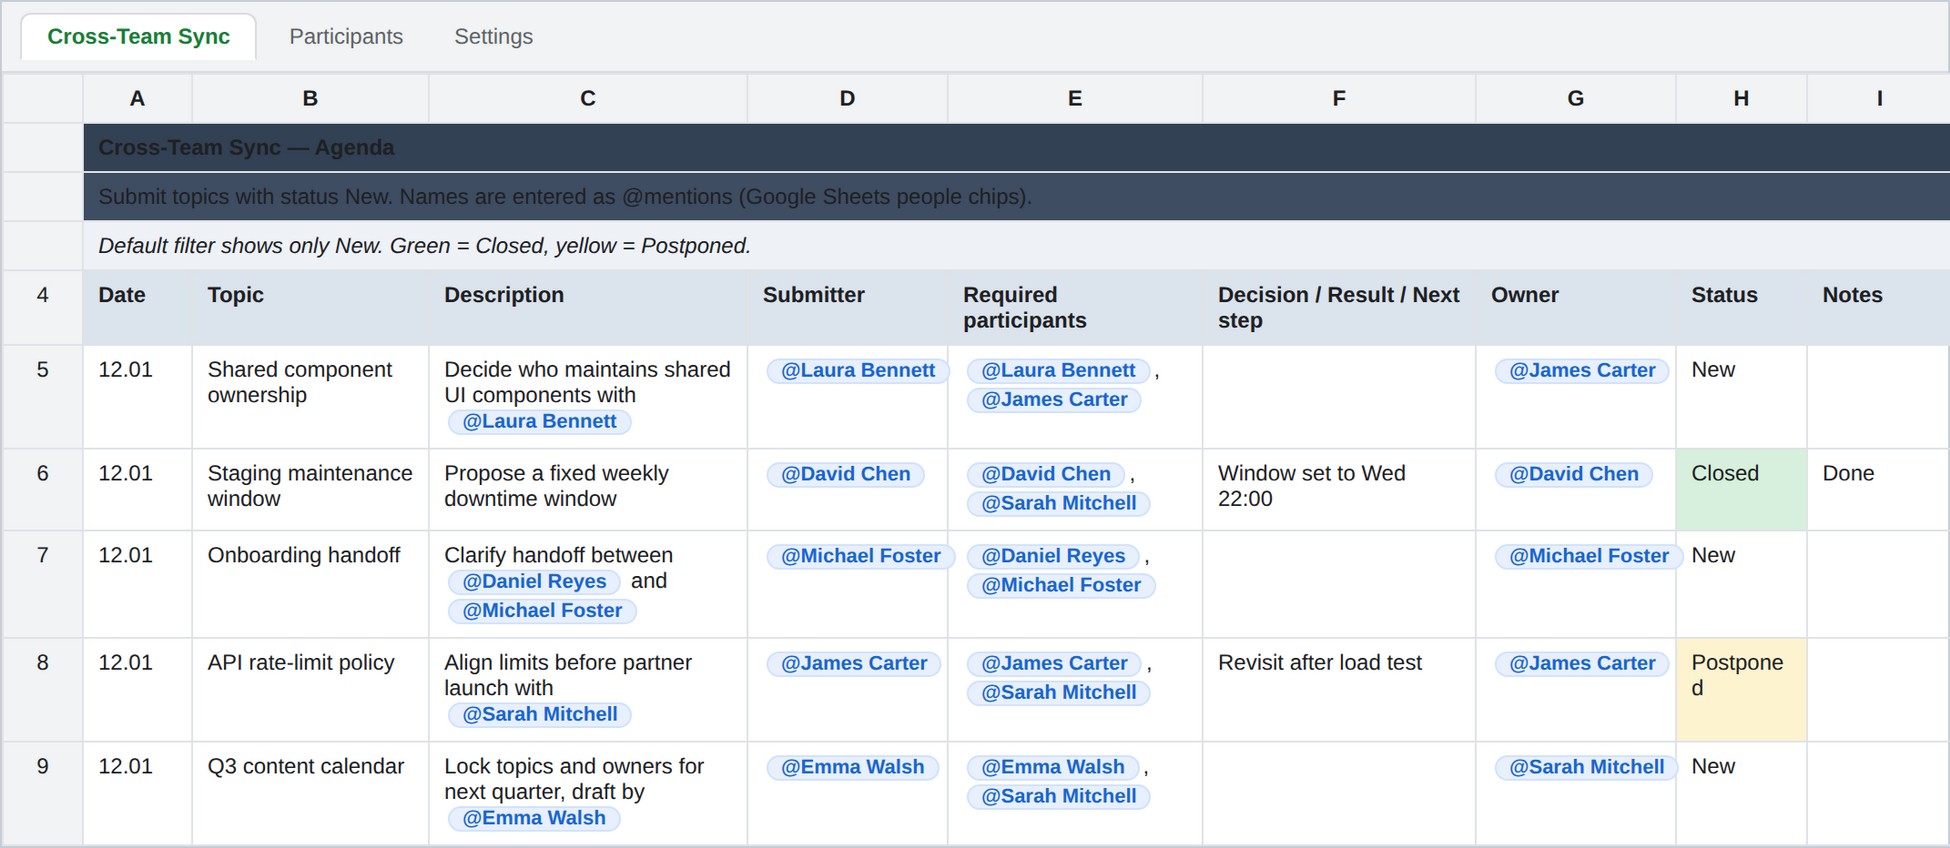Click 'Staging maintenance window' topic cell

point(310,489)
